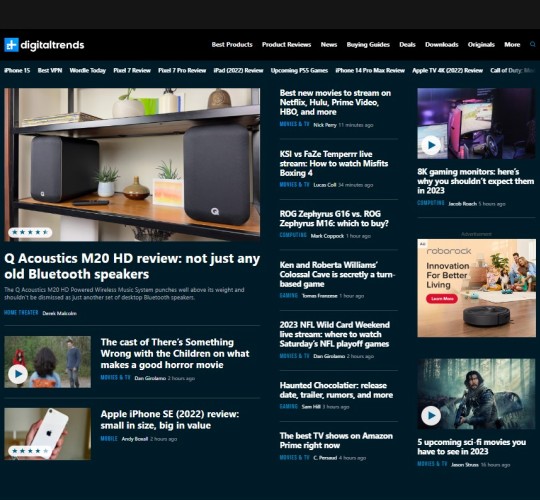Open the Best Products menu
540x500 pixels.
[232, 45]
